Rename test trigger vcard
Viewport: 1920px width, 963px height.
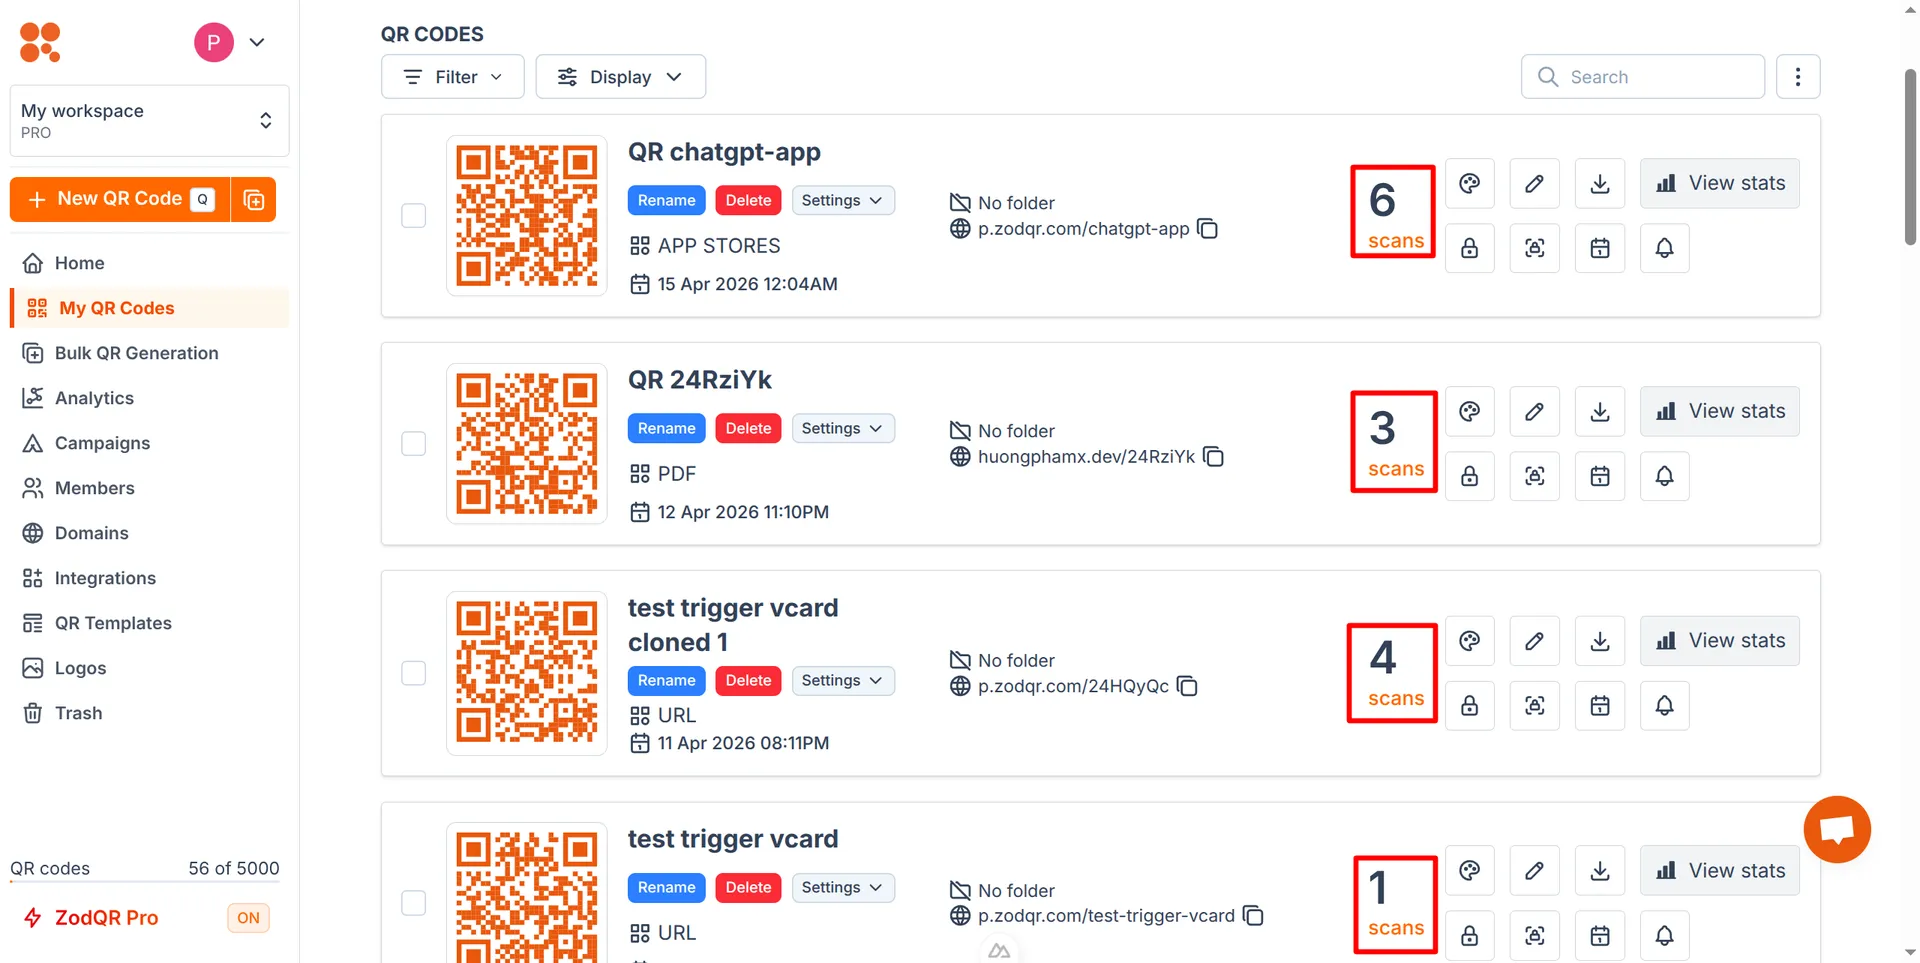(666, 887)
